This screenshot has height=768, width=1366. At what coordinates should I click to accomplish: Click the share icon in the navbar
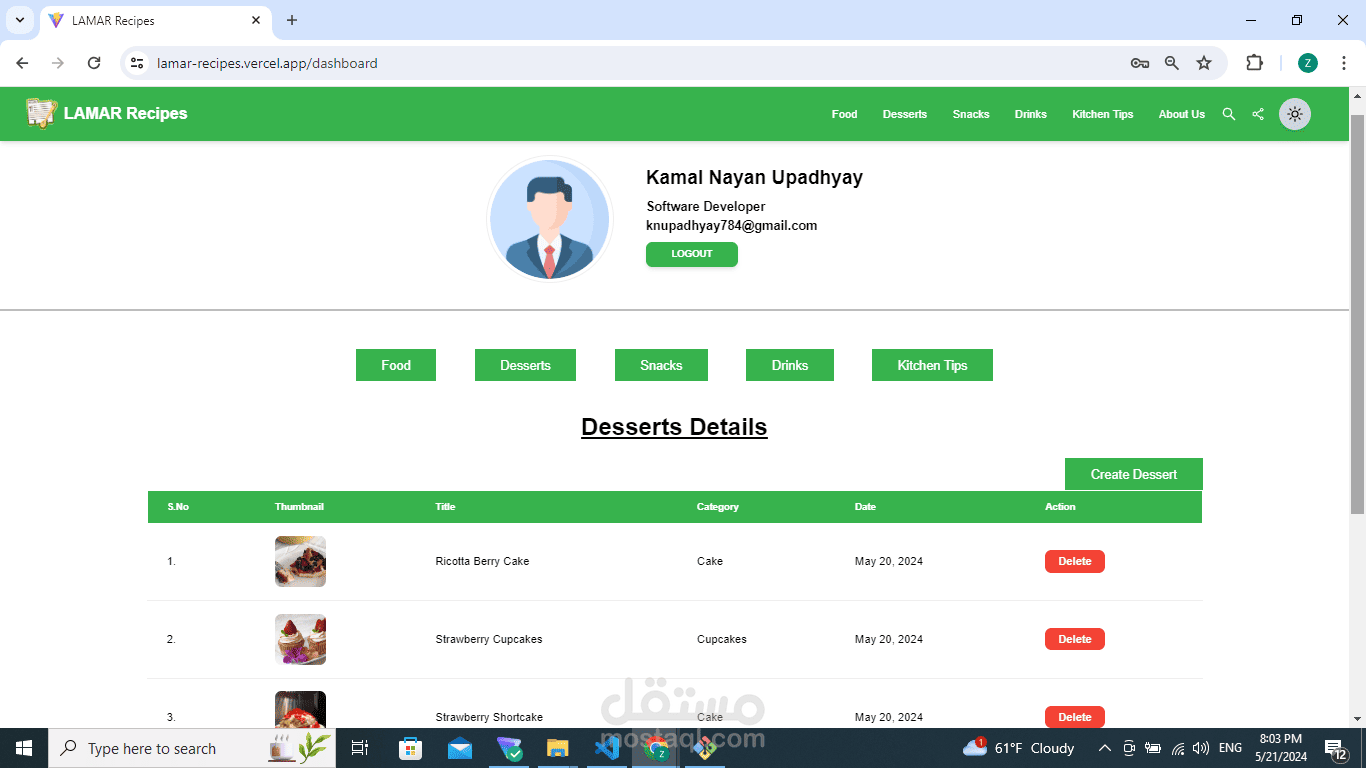(1258, 114)
